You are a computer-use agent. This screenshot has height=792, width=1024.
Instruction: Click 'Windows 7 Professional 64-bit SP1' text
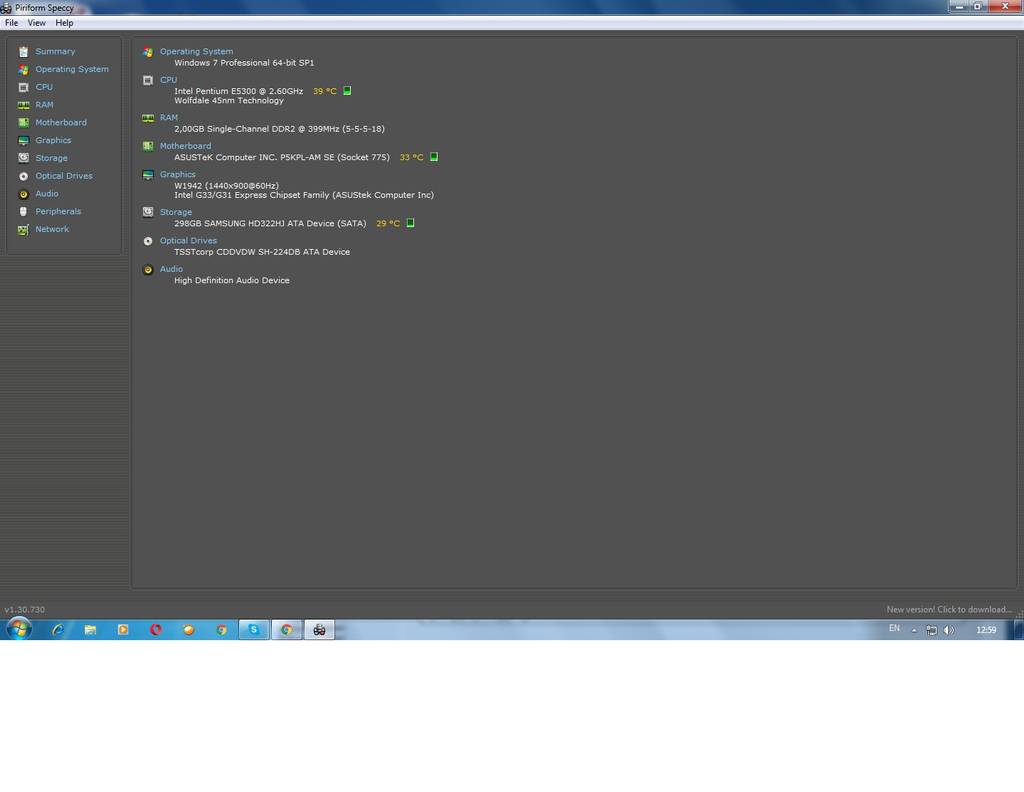244,63
